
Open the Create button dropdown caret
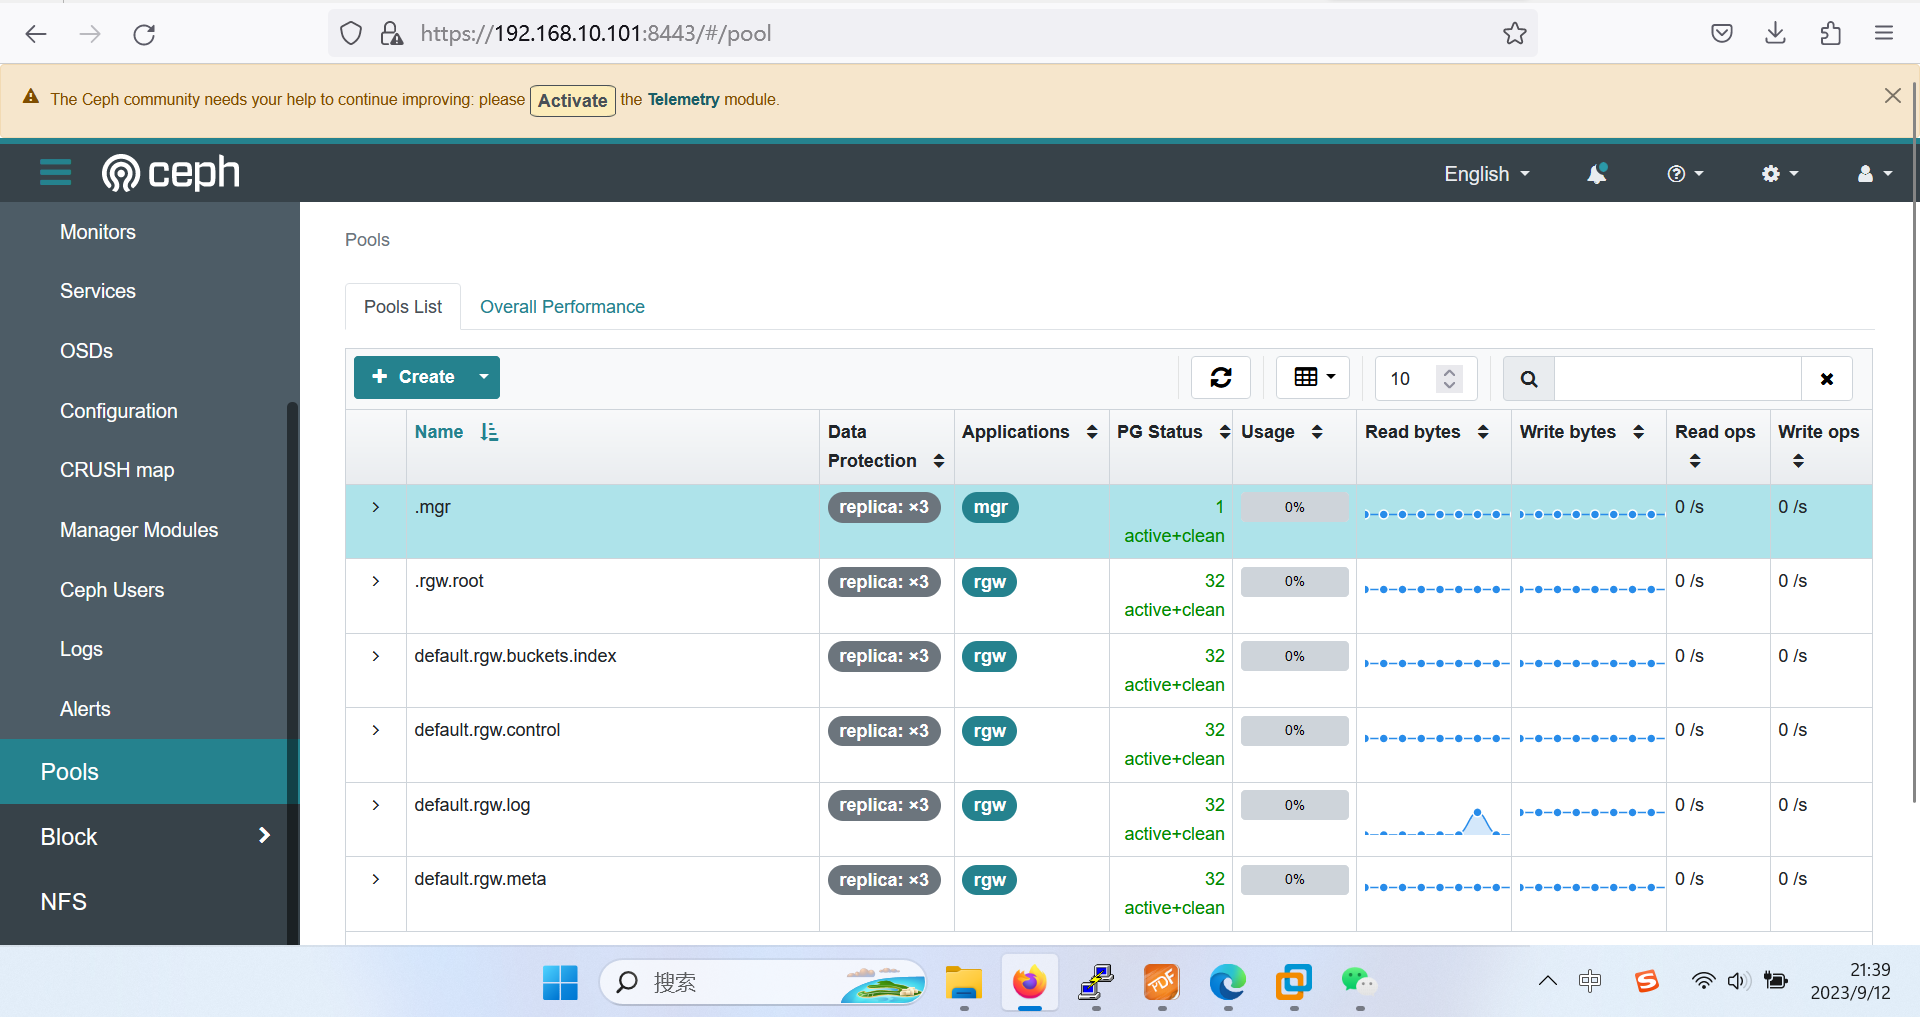(484, 377)
